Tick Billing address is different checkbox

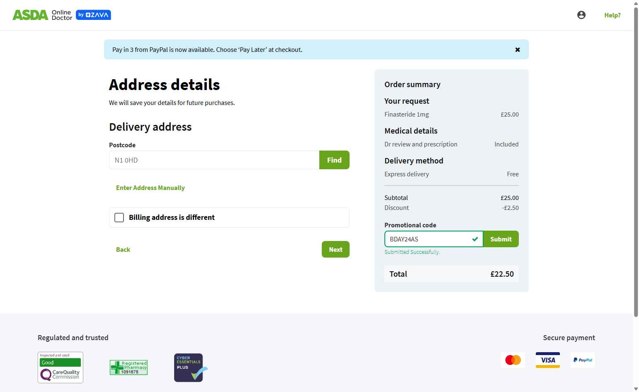pos(119,218)
